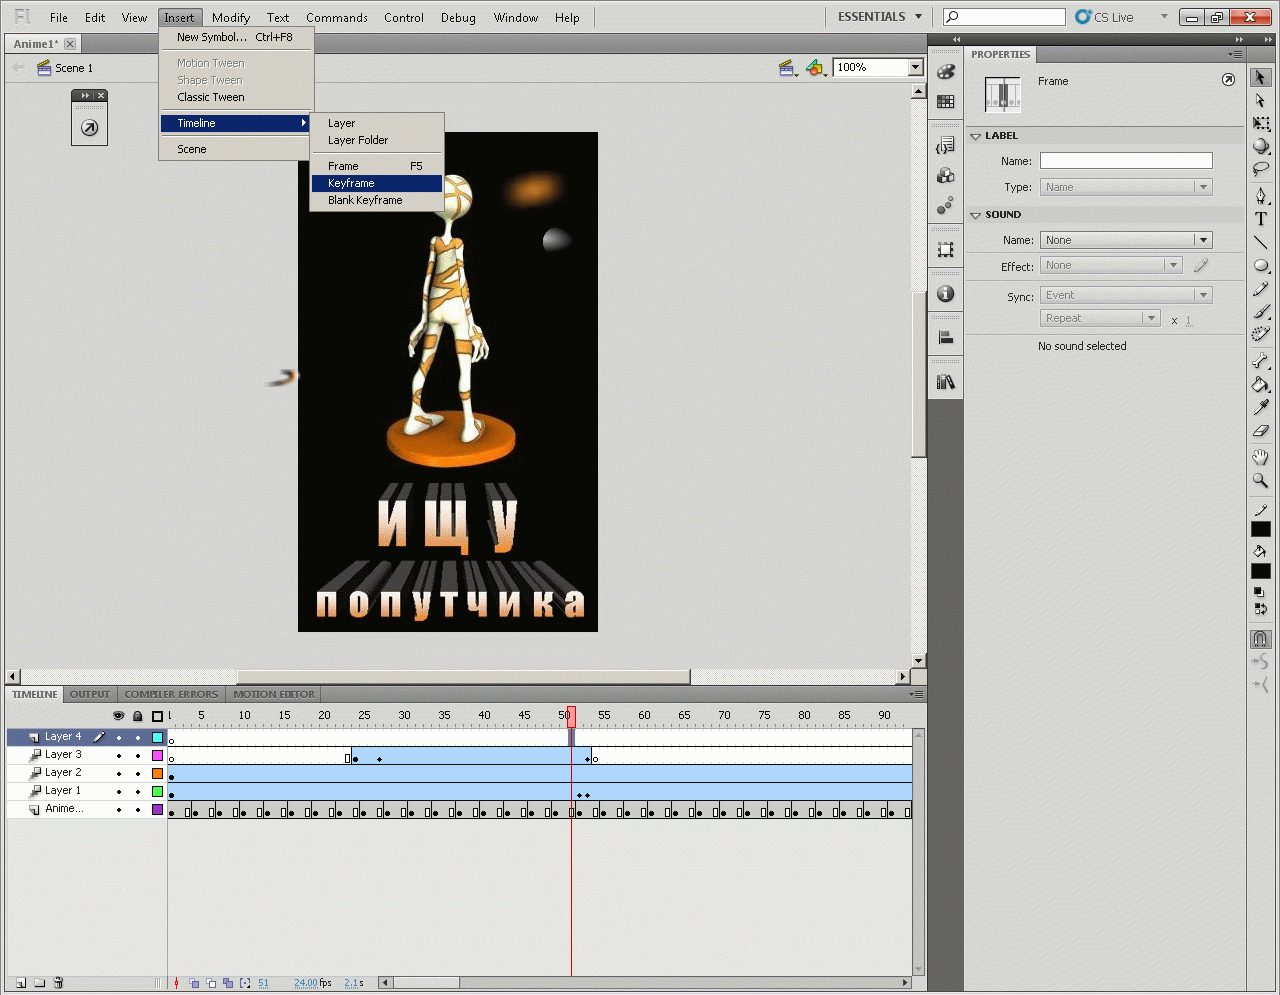Image resolution: width=1280 pixels, height=995 pixels.
Task: Select the Eyedropper tool
Action: coord(1260,407)
